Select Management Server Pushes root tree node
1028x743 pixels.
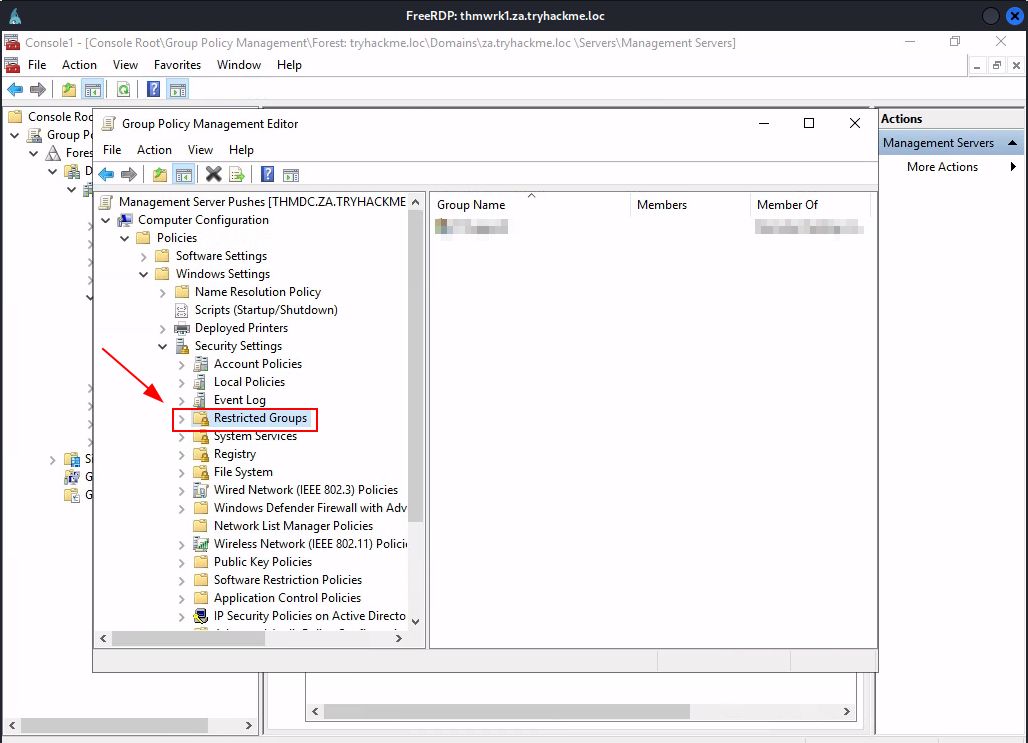pos(262,202)
